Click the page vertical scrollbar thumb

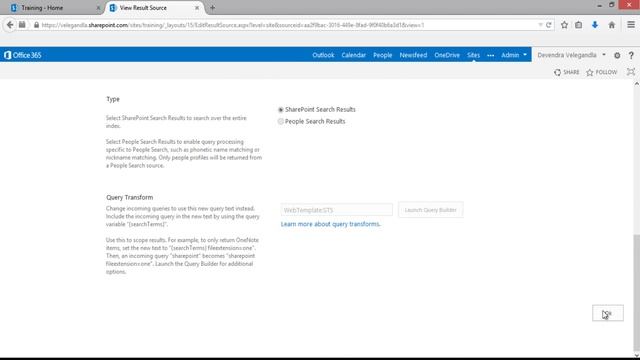pos(636,292)
